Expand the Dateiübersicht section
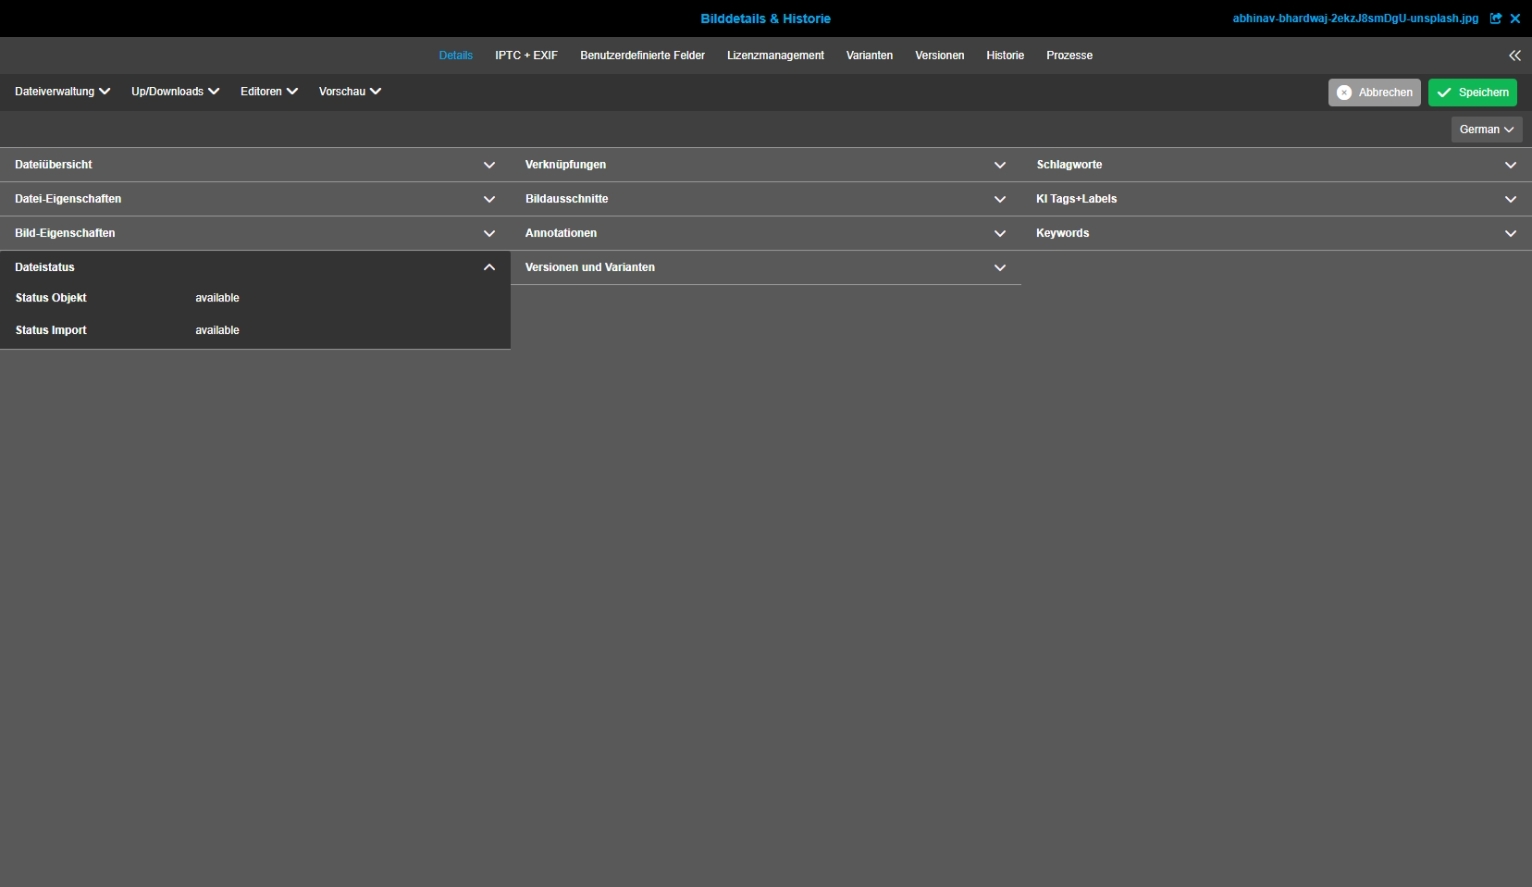Viewport: 1532px width, 887px height. [489, 165]
